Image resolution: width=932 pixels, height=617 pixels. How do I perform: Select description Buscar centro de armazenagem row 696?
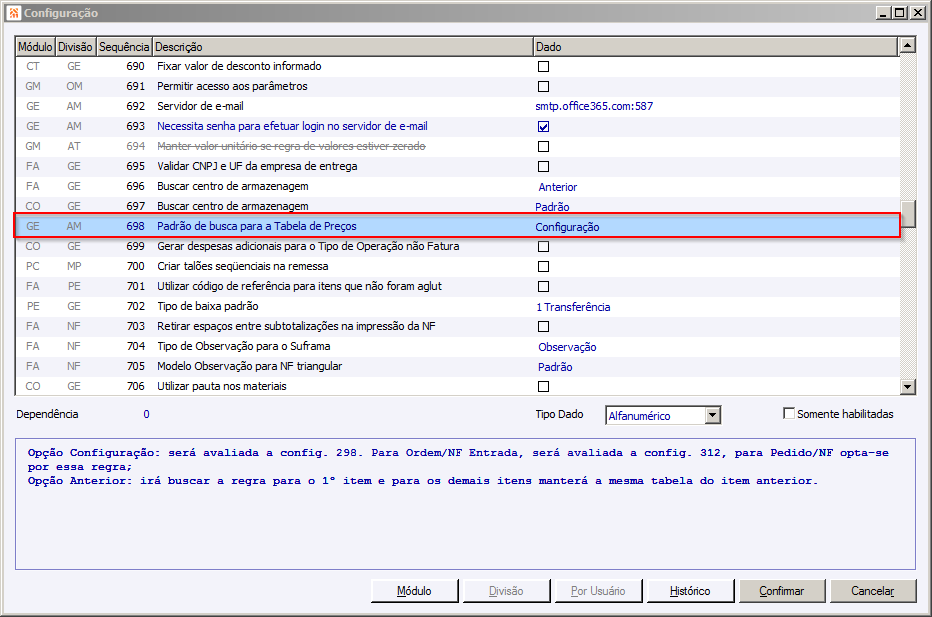(232, 187)
